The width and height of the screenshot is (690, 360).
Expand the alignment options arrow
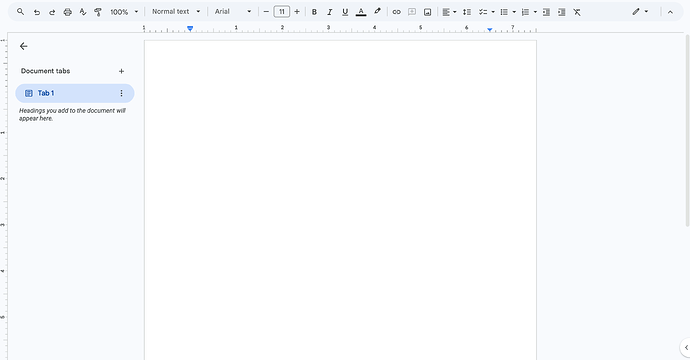(x=455, y=12)
